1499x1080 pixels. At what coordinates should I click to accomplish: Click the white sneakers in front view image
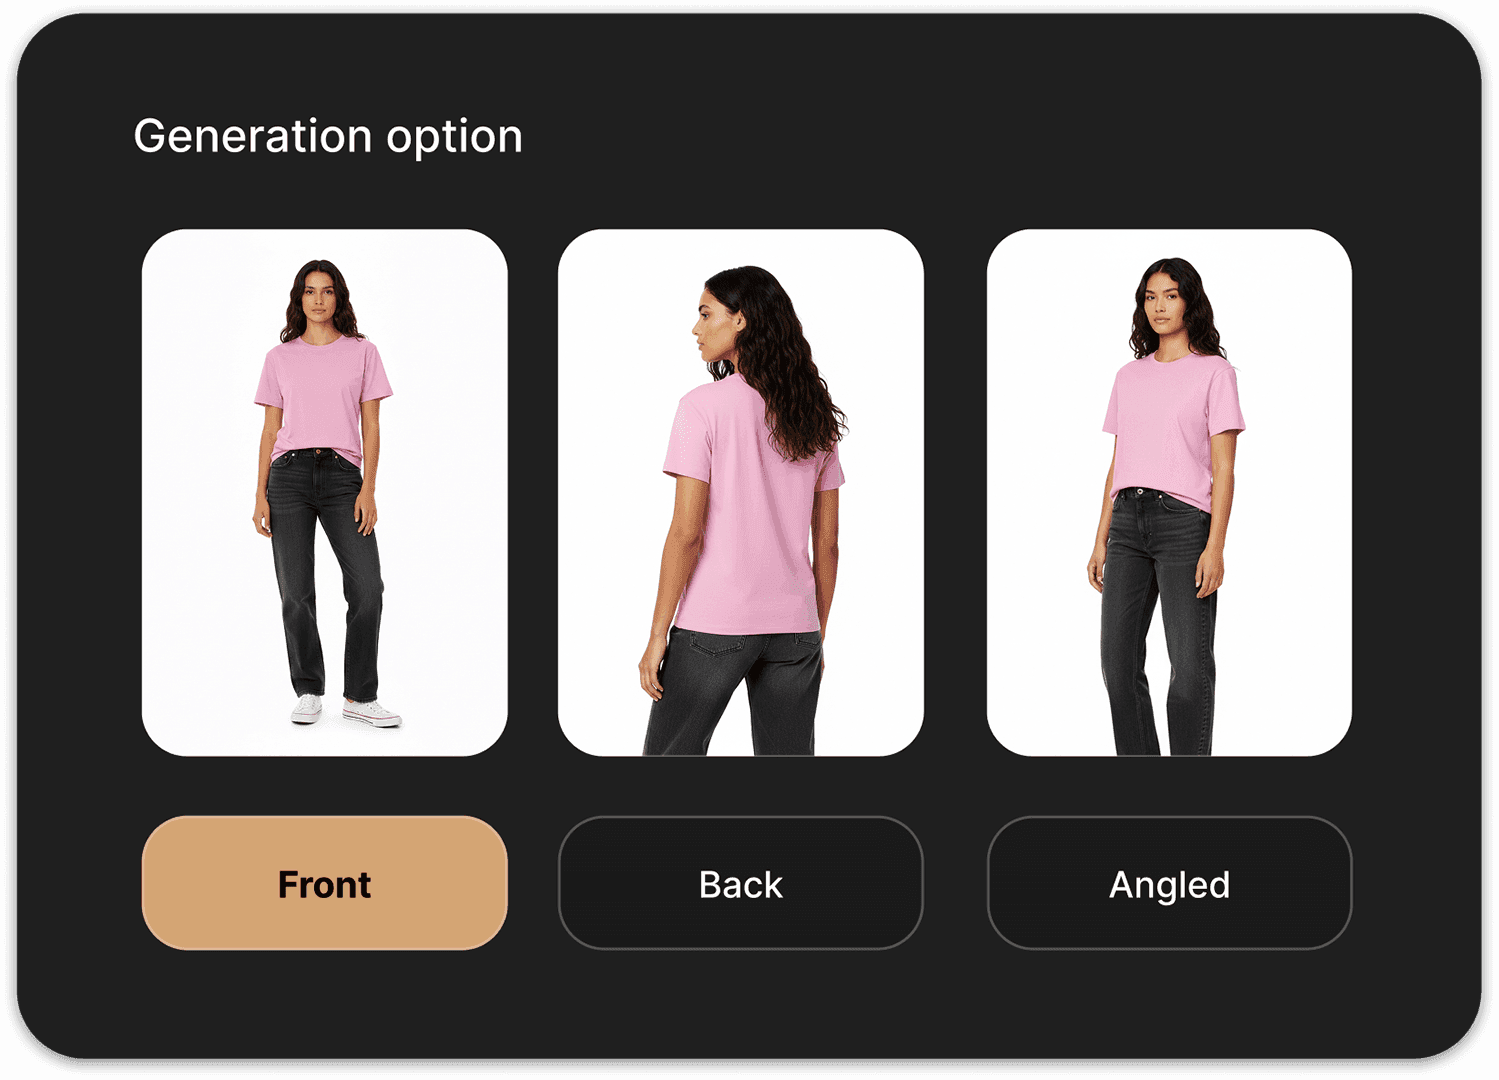pyautogui.click(x=347, y=710)
